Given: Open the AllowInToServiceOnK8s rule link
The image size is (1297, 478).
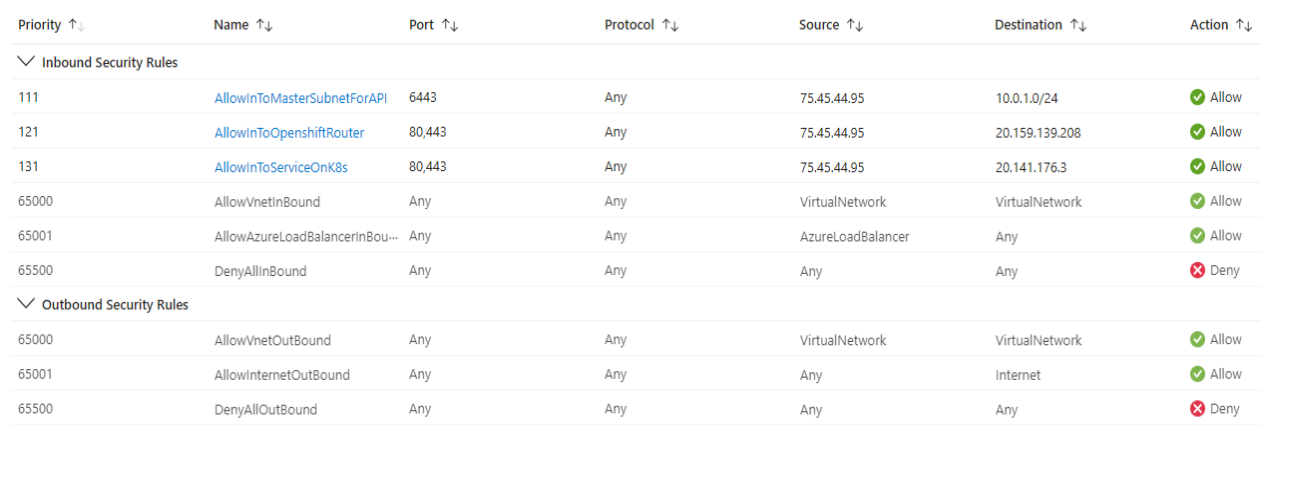Looking at the screenshot, I should pos(281,167).
